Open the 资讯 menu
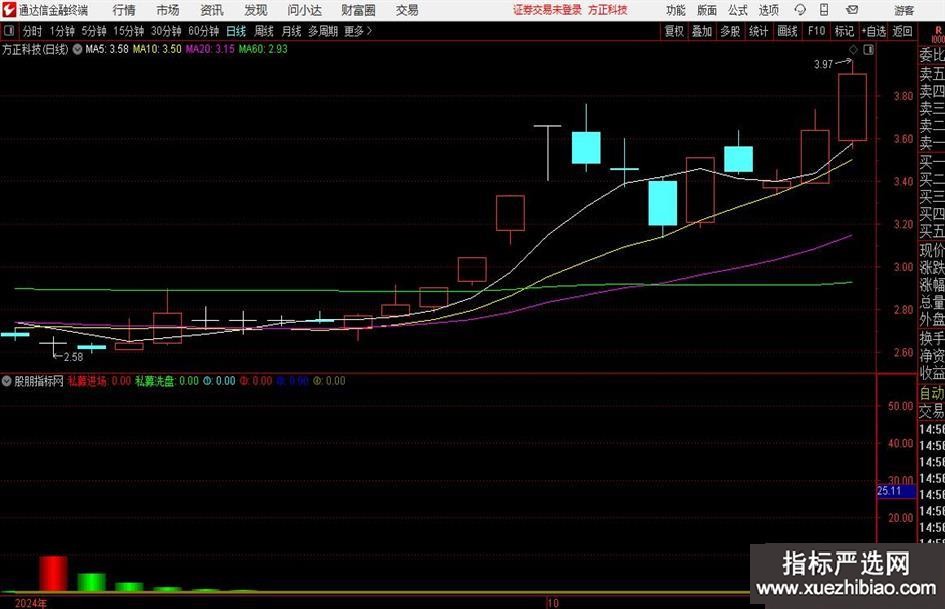The width and height of the screenshot is (945, 609). [x=212, y=10]
